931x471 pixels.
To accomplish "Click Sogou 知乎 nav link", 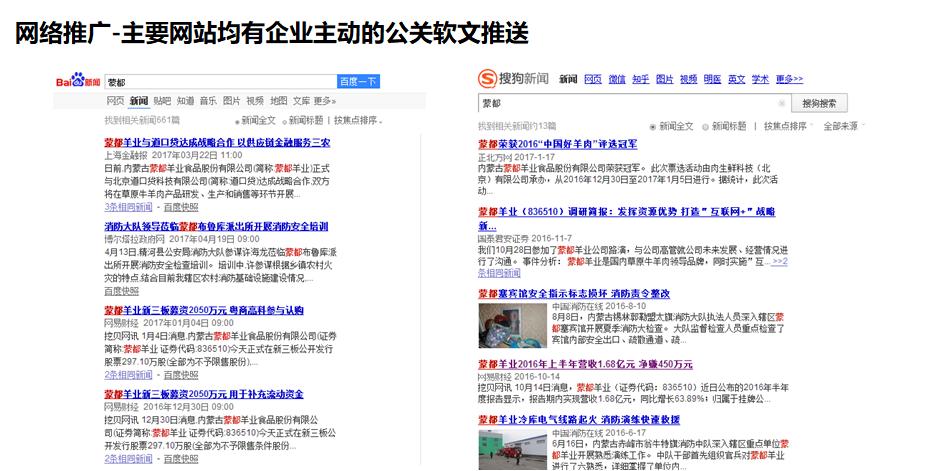I will coord(641,79).
